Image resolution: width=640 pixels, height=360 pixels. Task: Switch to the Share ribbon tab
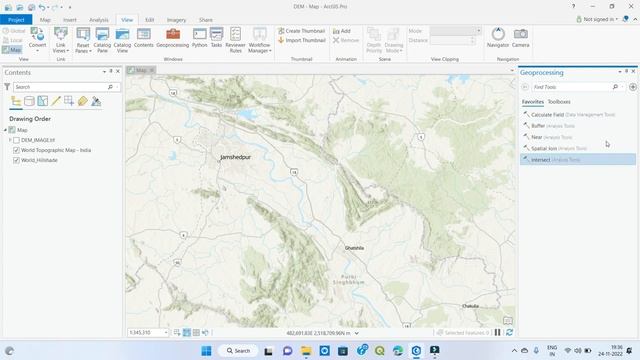206,20
